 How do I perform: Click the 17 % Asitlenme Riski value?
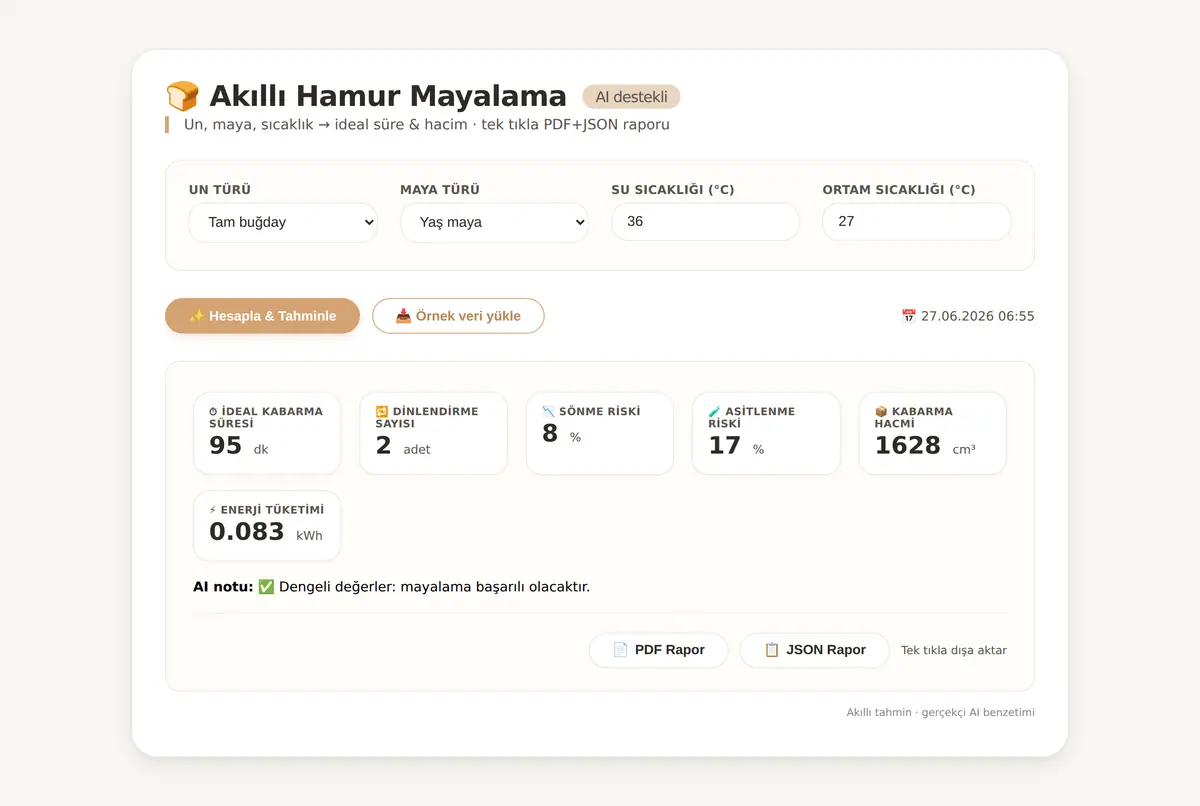pyautogui.click(x=736, y=446)
